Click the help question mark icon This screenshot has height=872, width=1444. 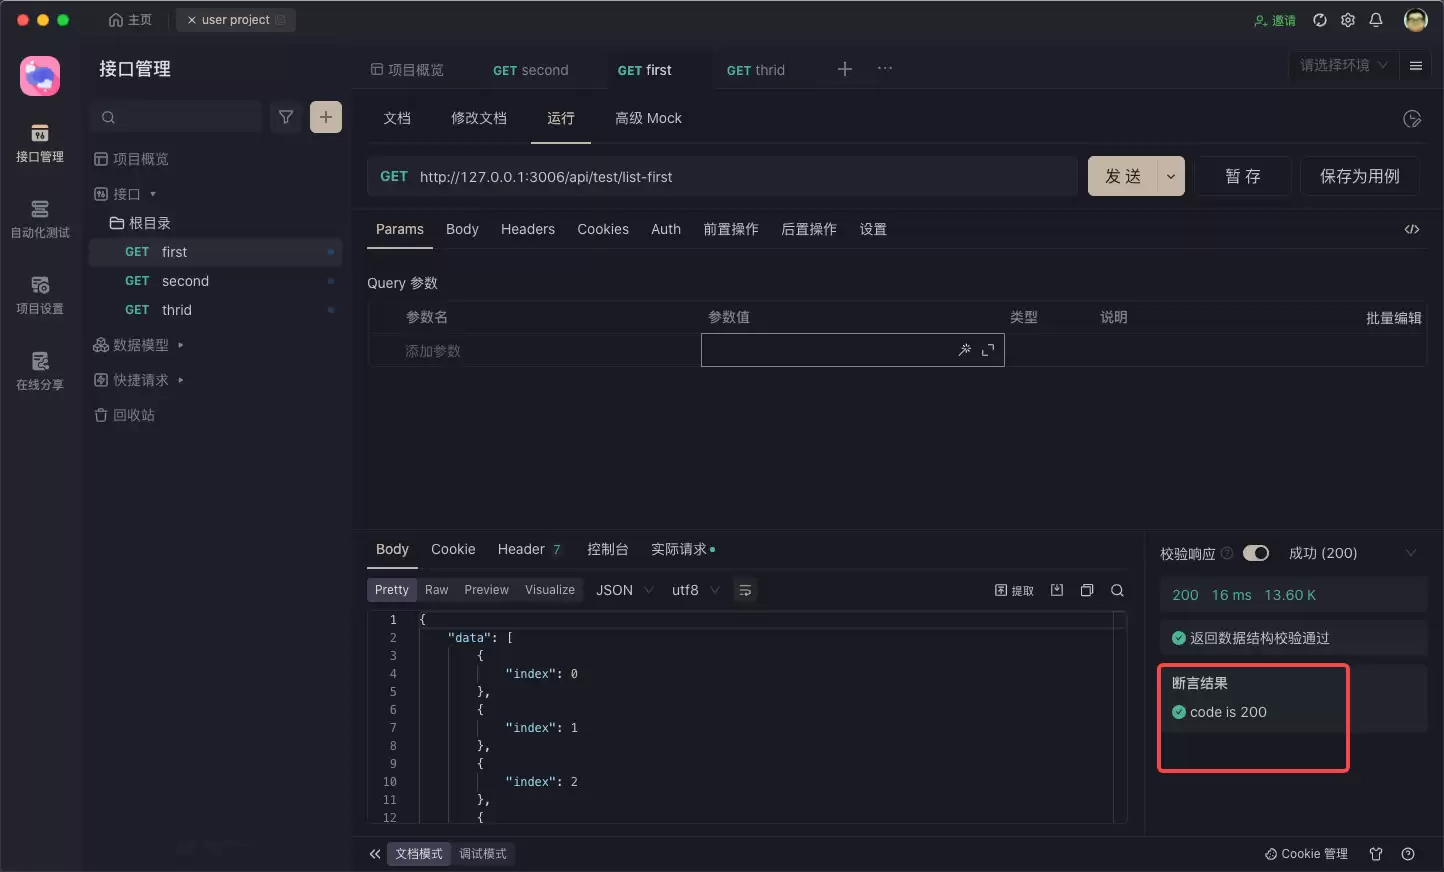pyautogui.click(x=1408, y=854)
